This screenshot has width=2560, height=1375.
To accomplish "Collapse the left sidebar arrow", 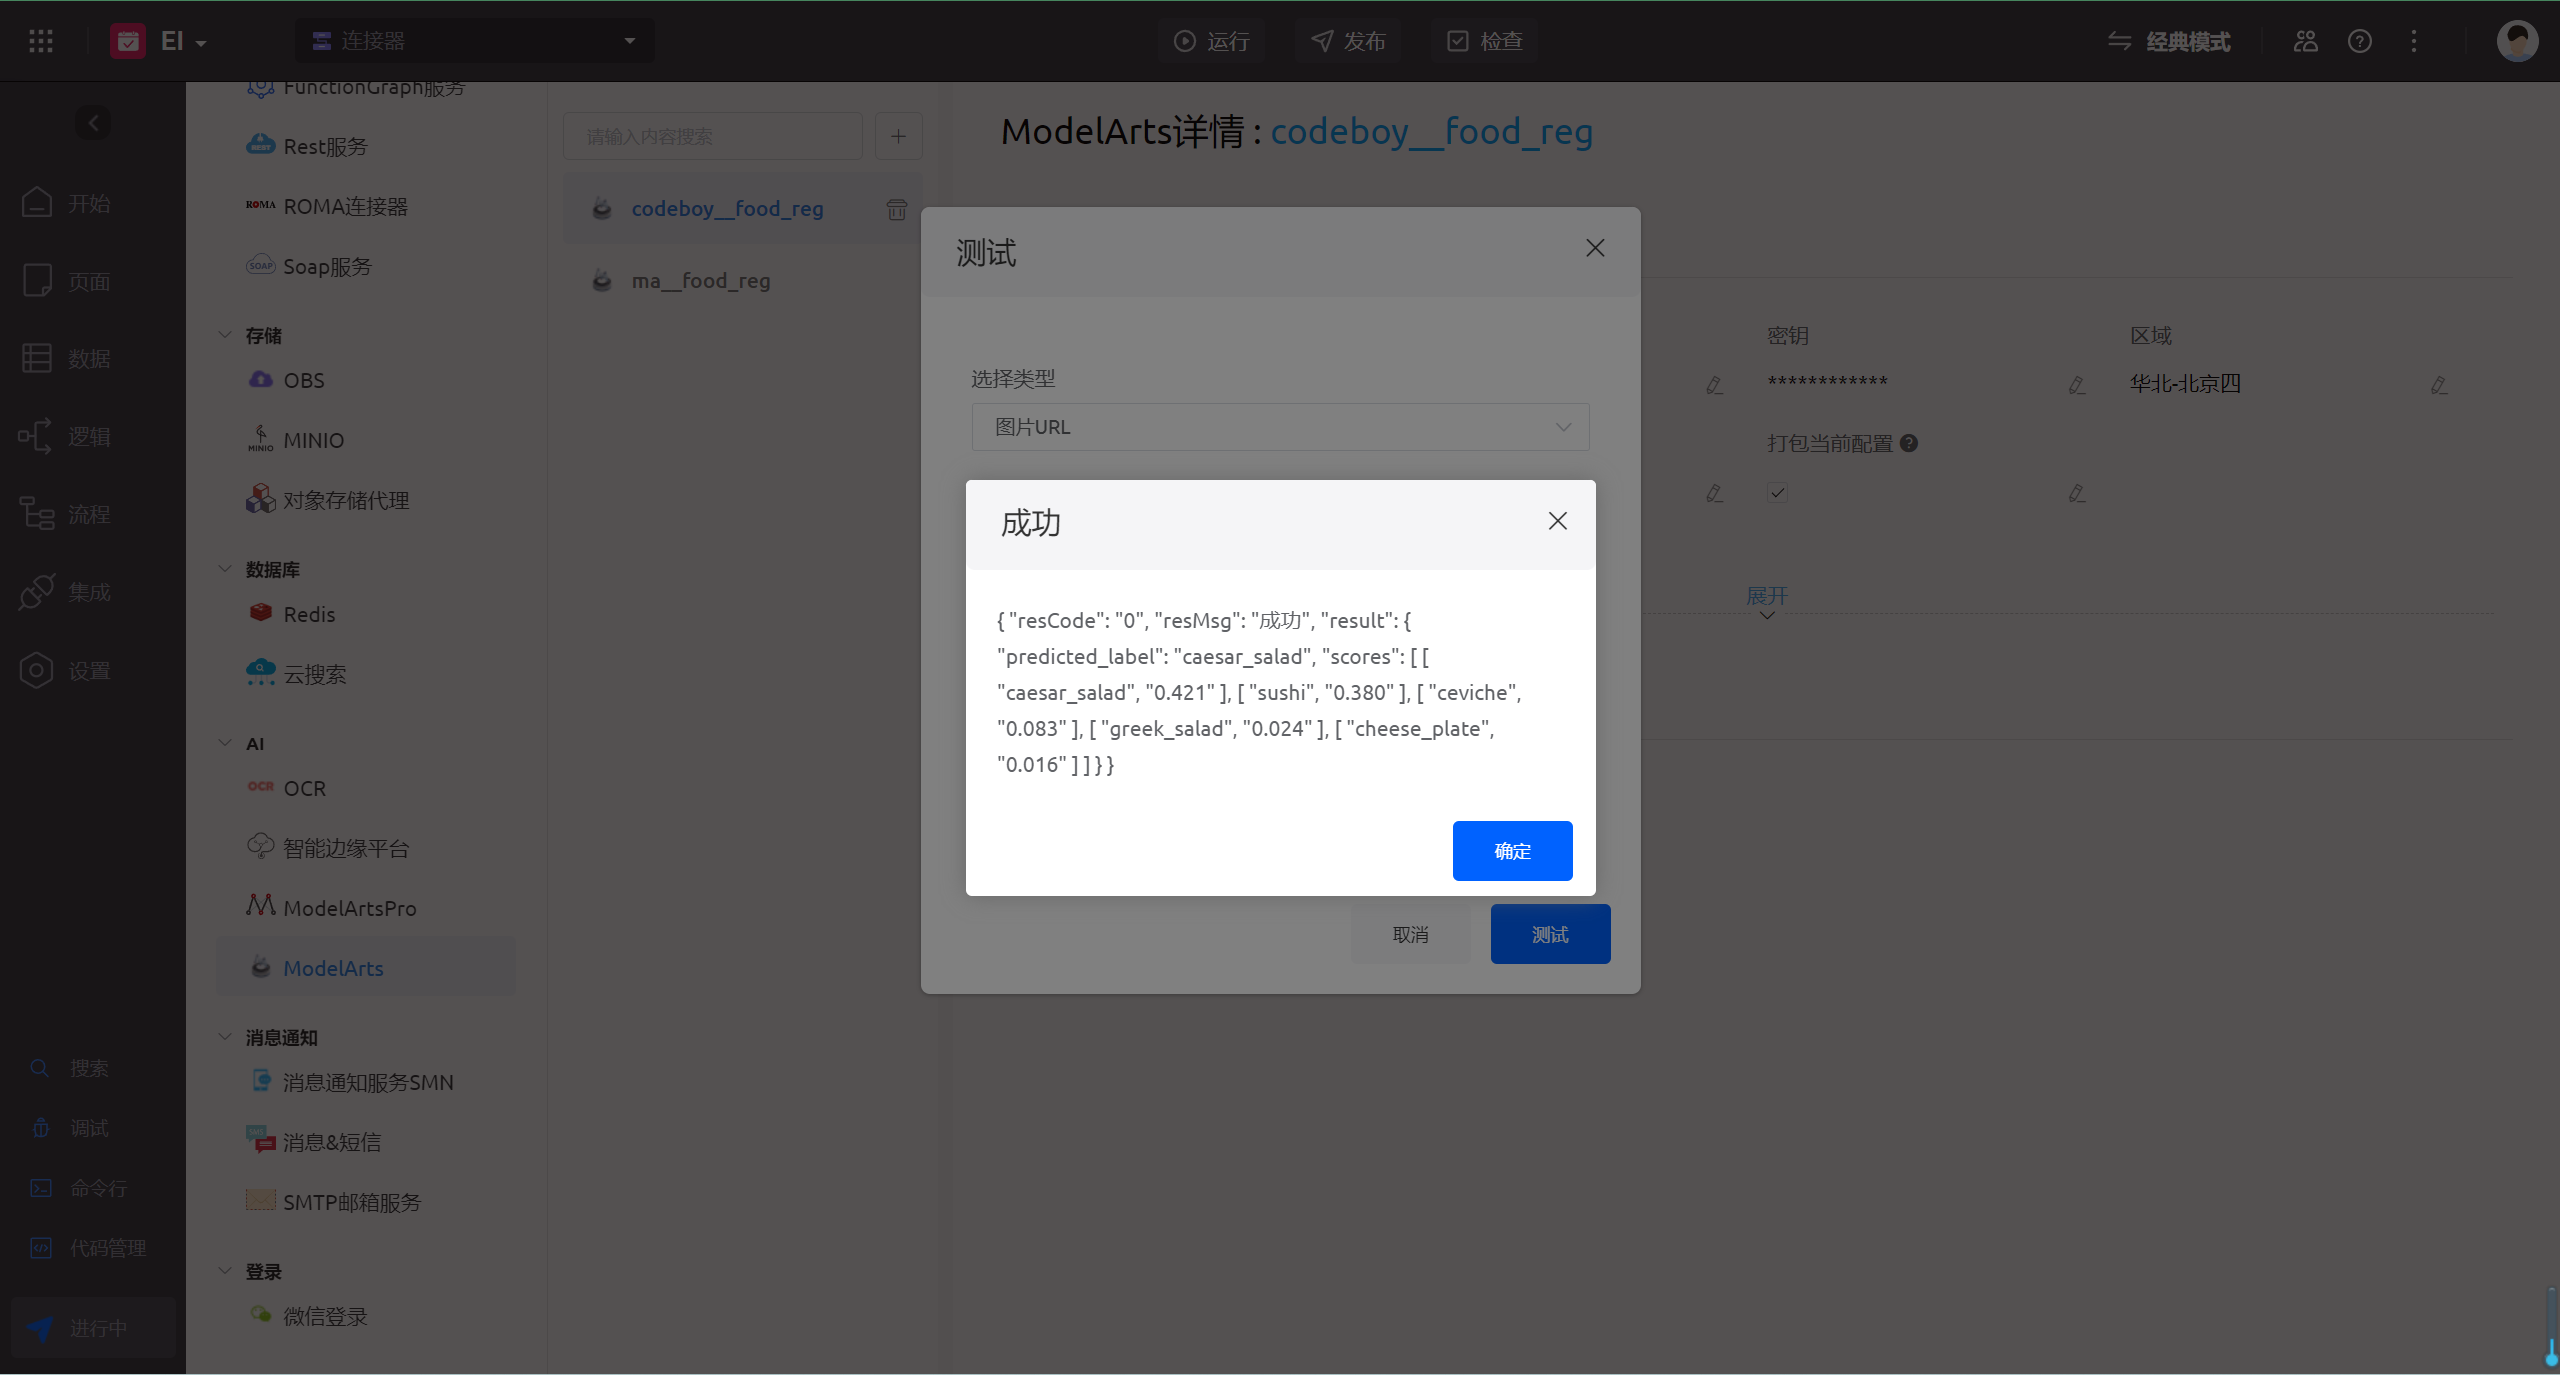I will [x=93, y=123].
